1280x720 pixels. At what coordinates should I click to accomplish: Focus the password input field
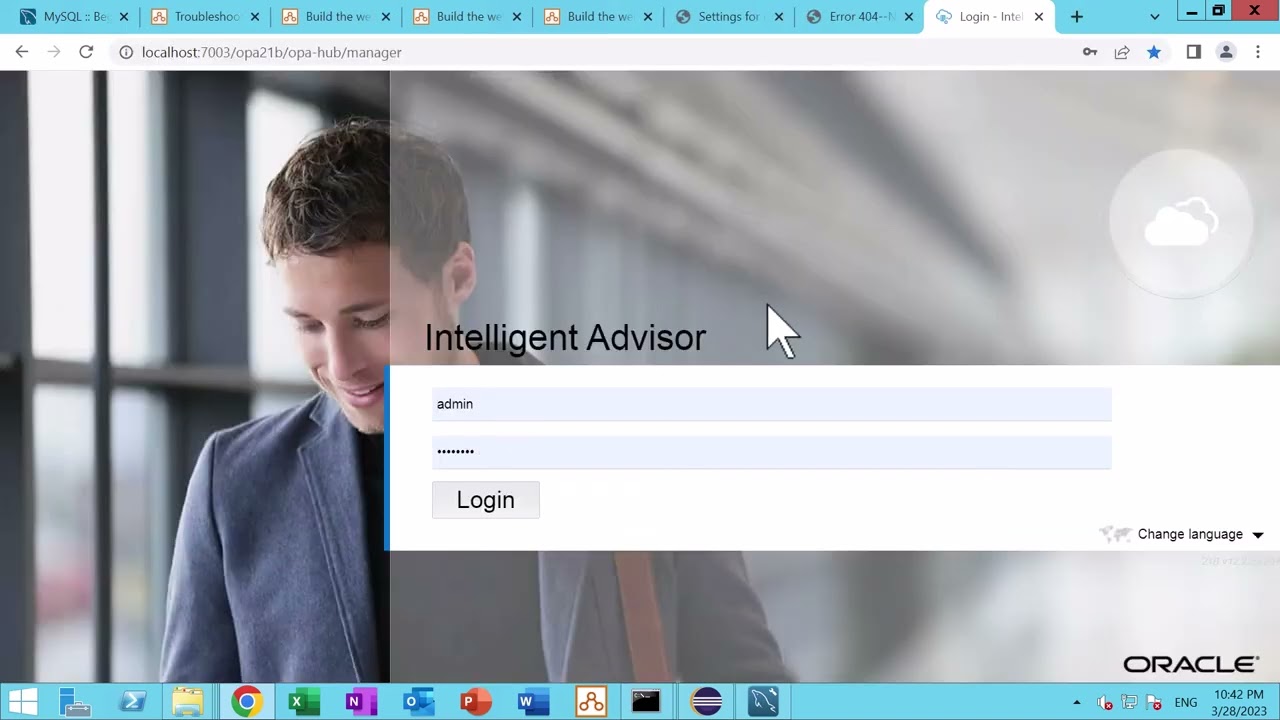pyautogui.click(x=771, y=451)
